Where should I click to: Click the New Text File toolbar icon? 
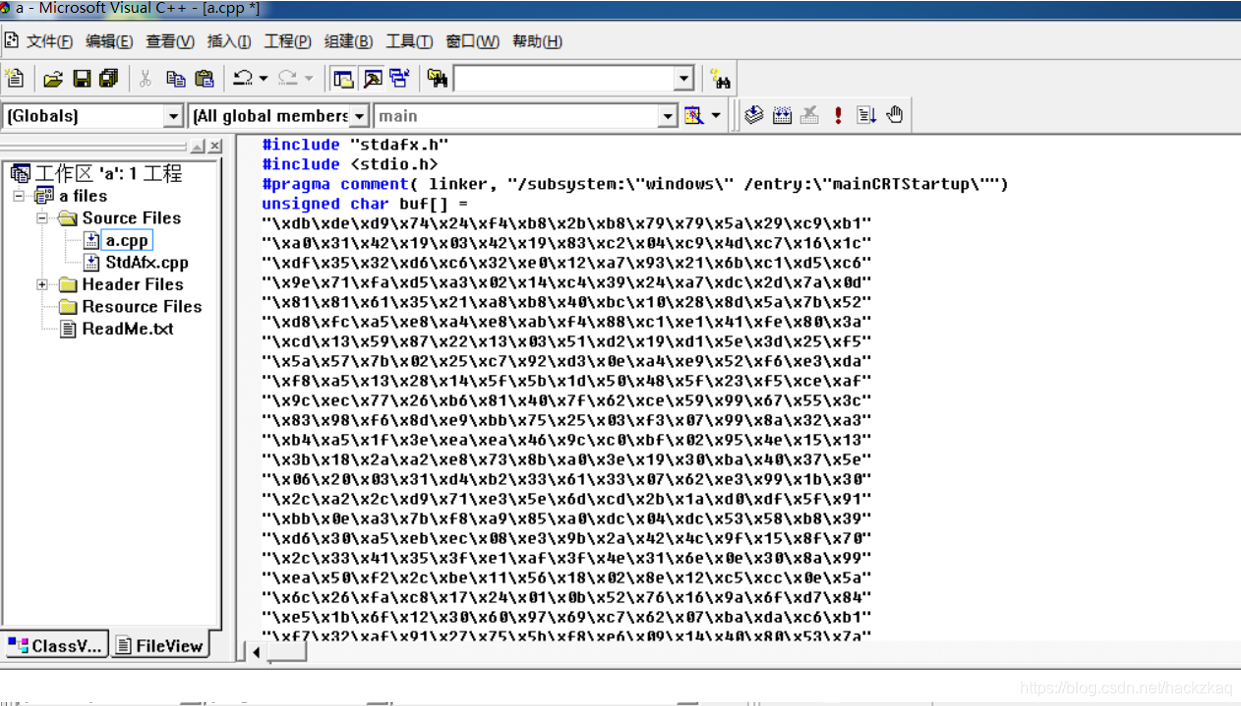[x=15, y=78]
